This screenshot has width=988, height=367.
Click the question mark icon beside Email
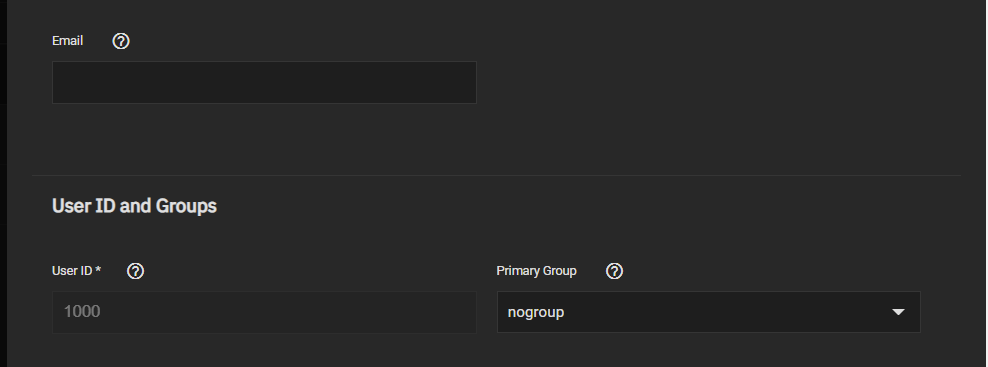[121, 41]
